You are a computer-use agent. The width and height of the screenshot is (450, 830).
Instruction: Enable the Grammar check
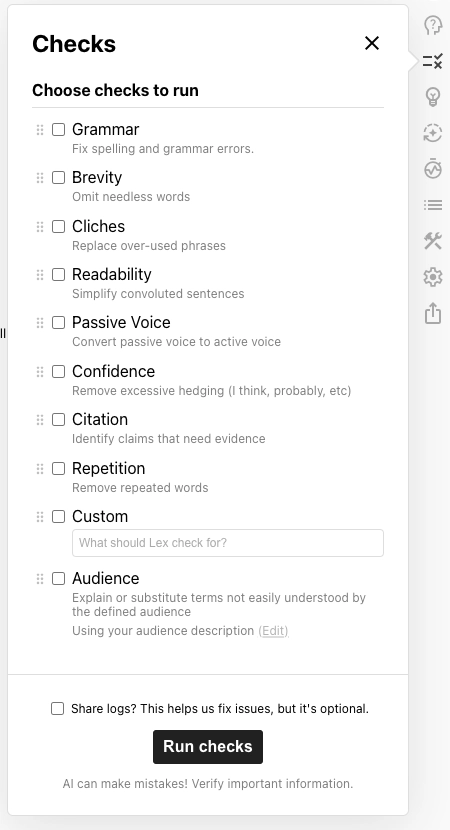click(x=58, y=130)
